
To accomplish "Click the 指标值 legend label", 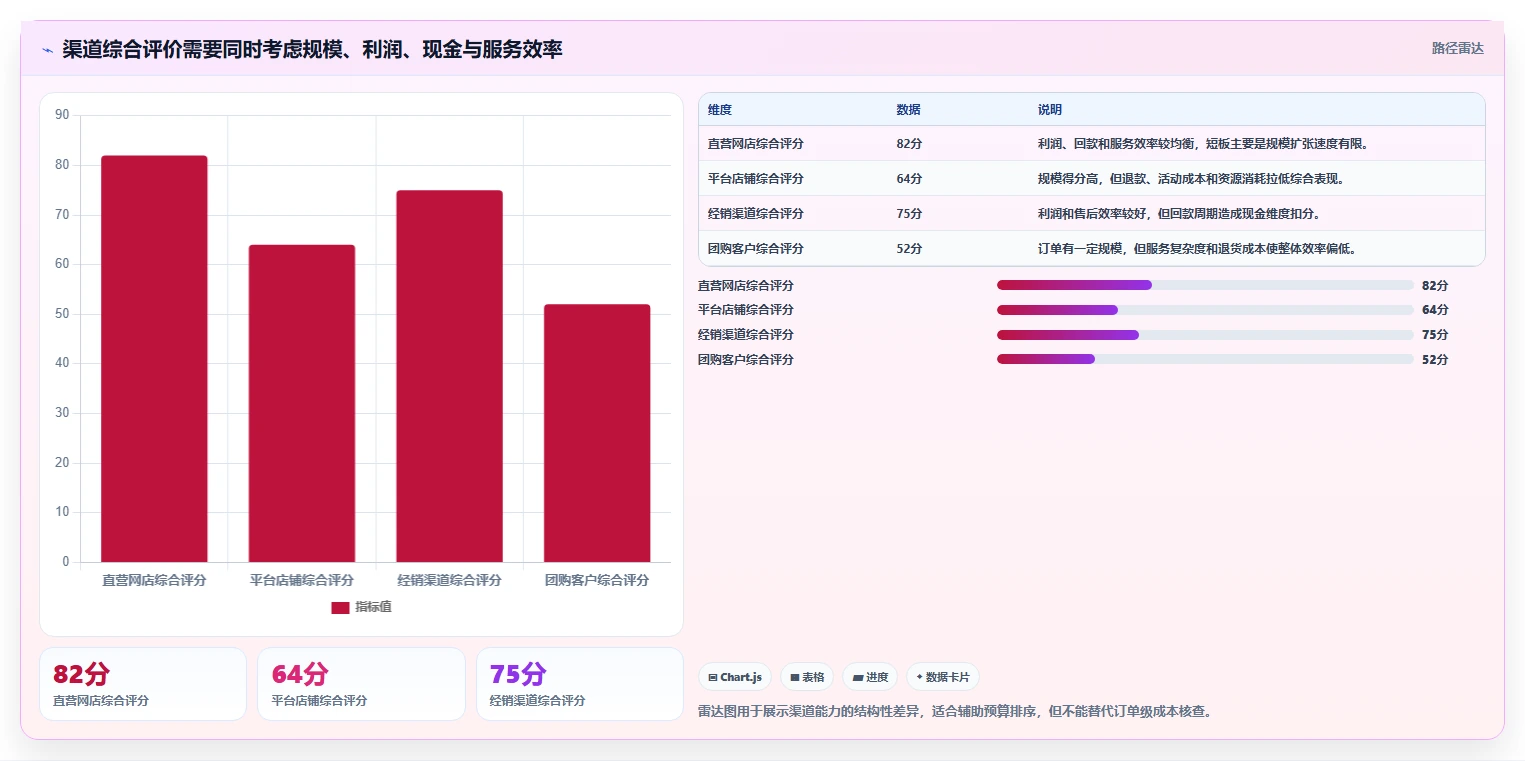I will pos(373,608).
